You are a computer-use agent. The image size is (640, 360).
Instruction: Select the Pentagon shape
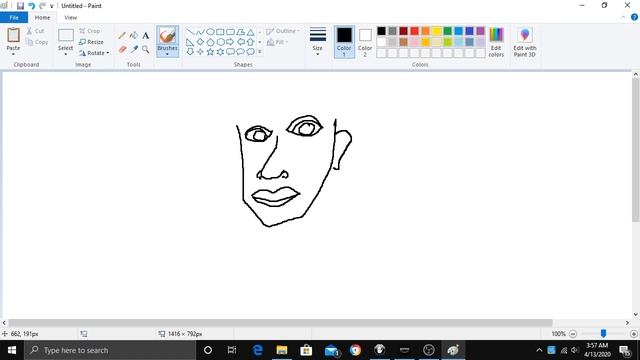coord(210,42)
